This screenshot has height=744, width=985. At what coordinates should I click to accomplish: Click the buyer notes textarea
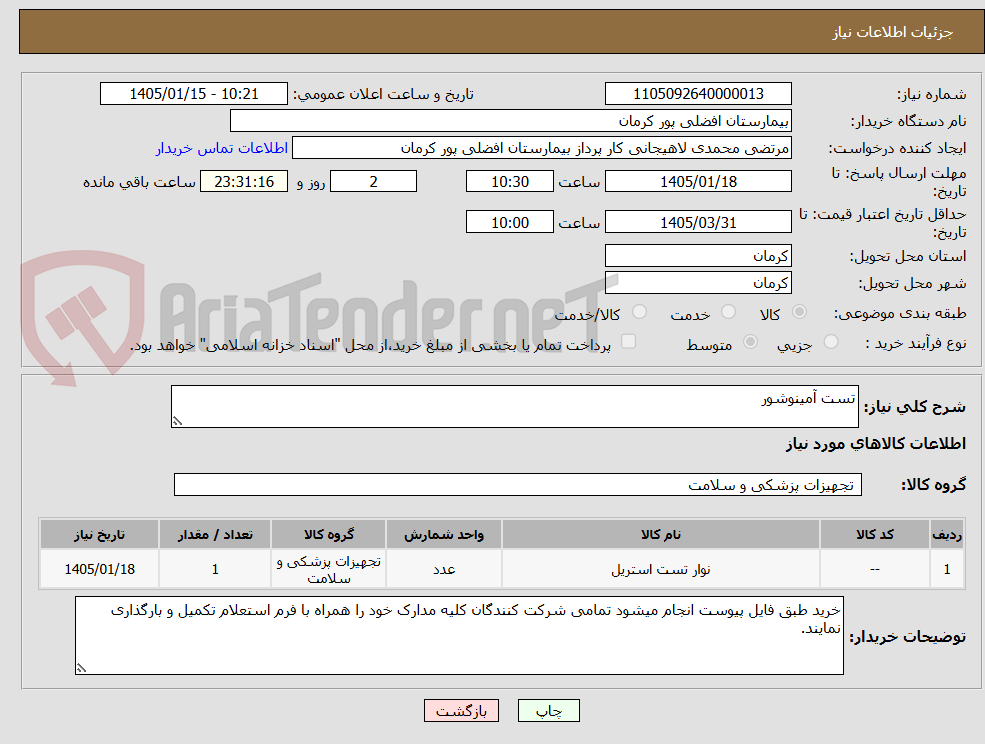coord(459,635)
